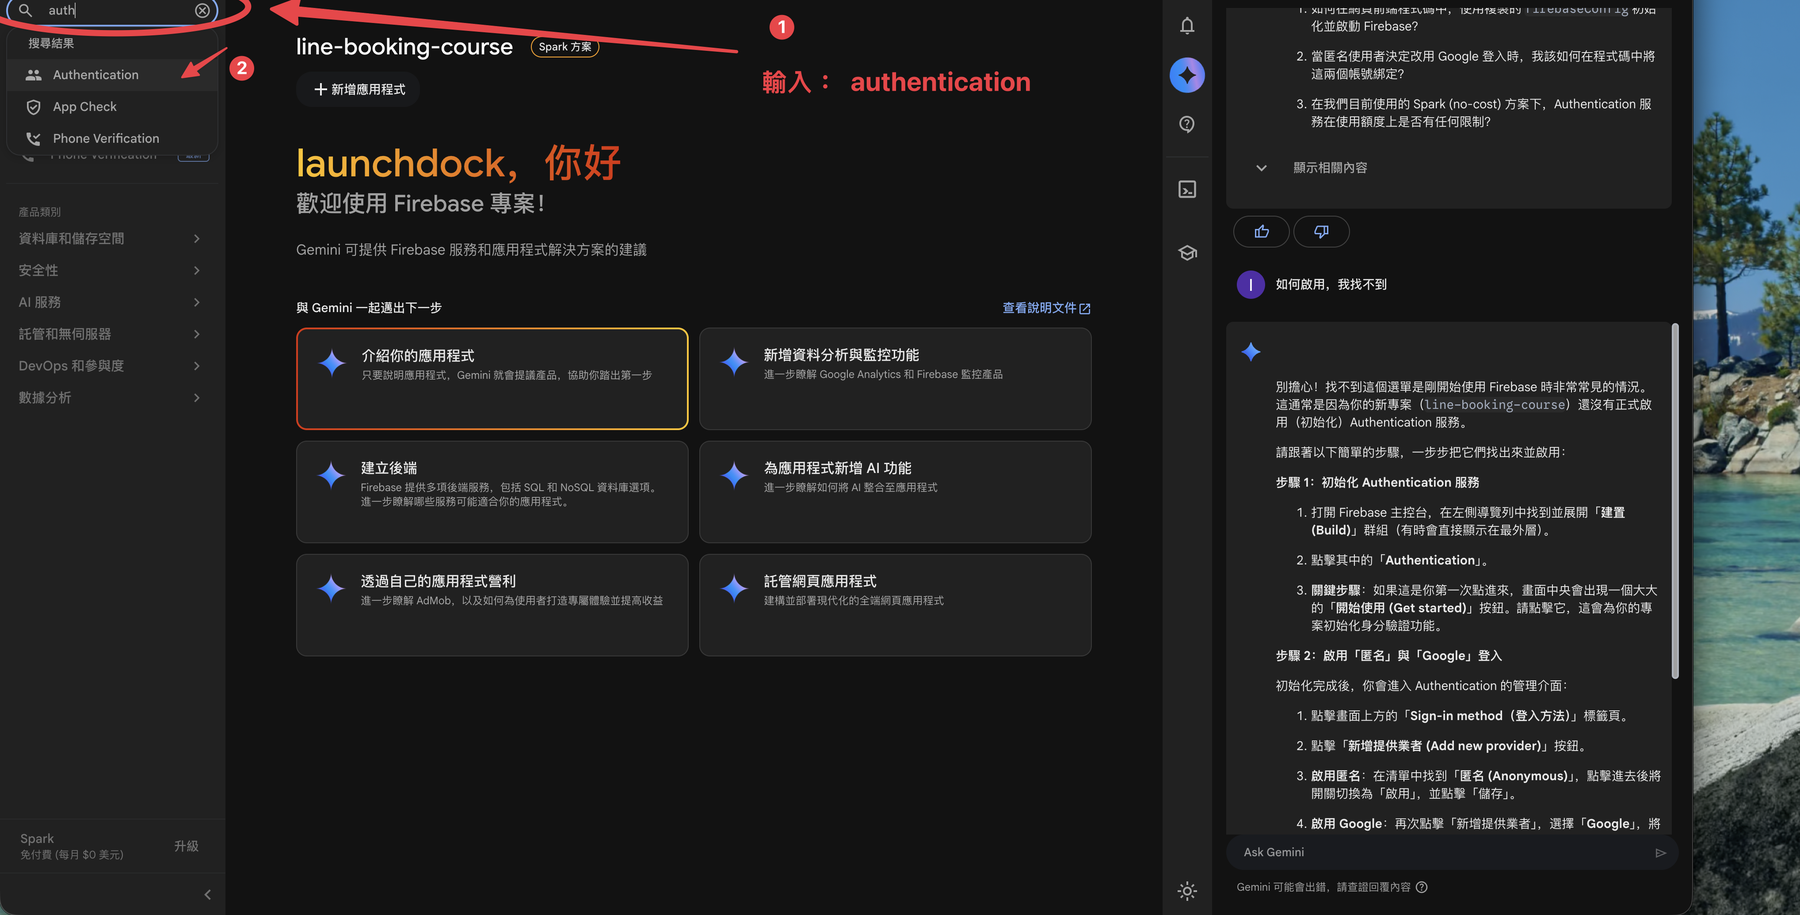Click the Gemini chat scrollbar
Viewport: 1800px width, 915px height.
click(x=1675, y=500)
